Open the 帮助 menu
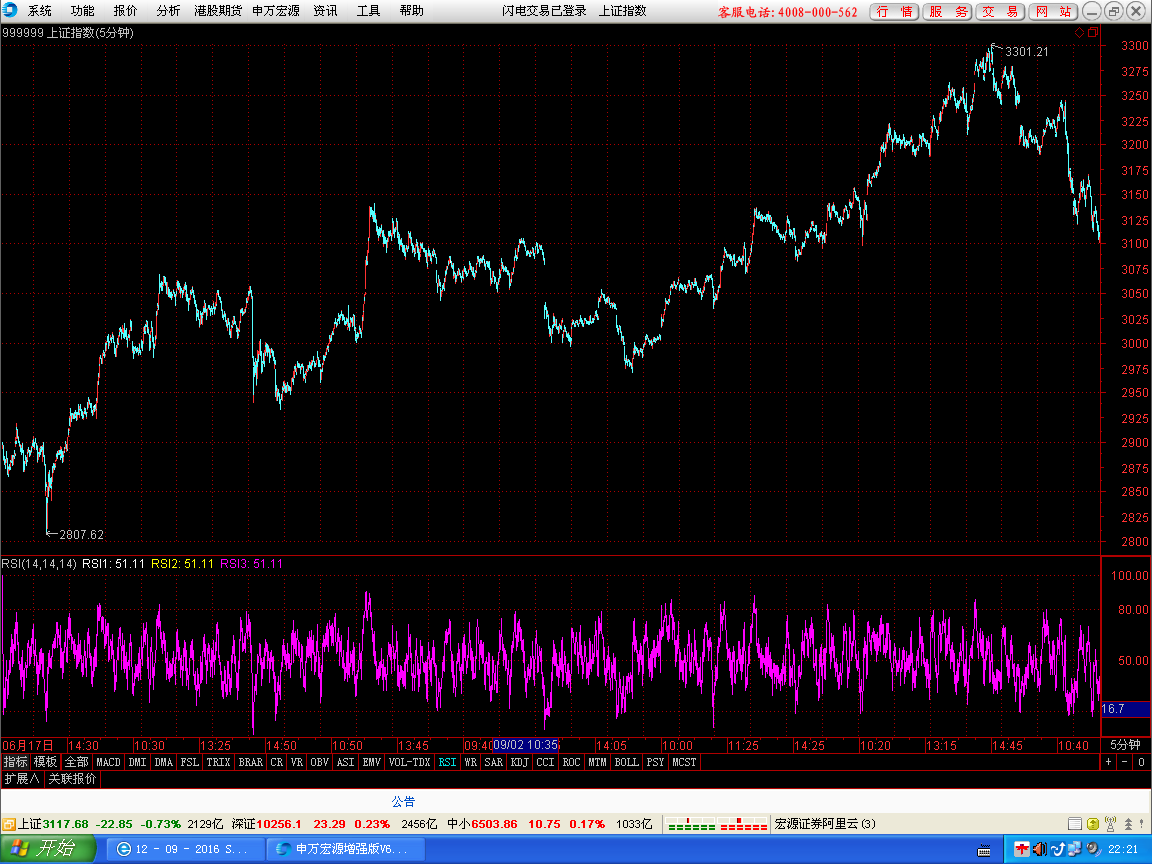Viewport: 1152px width, 864px height. click(x=411, y=11)
